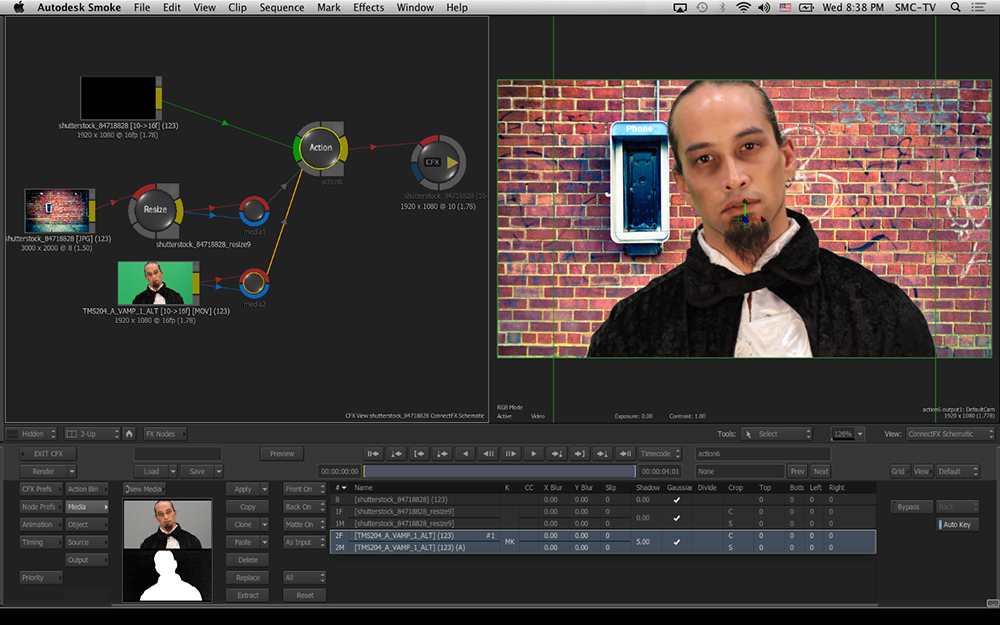Open the Timecode display dropdown
This screenshot has height=625, width=1000.
tap(661, 454)
